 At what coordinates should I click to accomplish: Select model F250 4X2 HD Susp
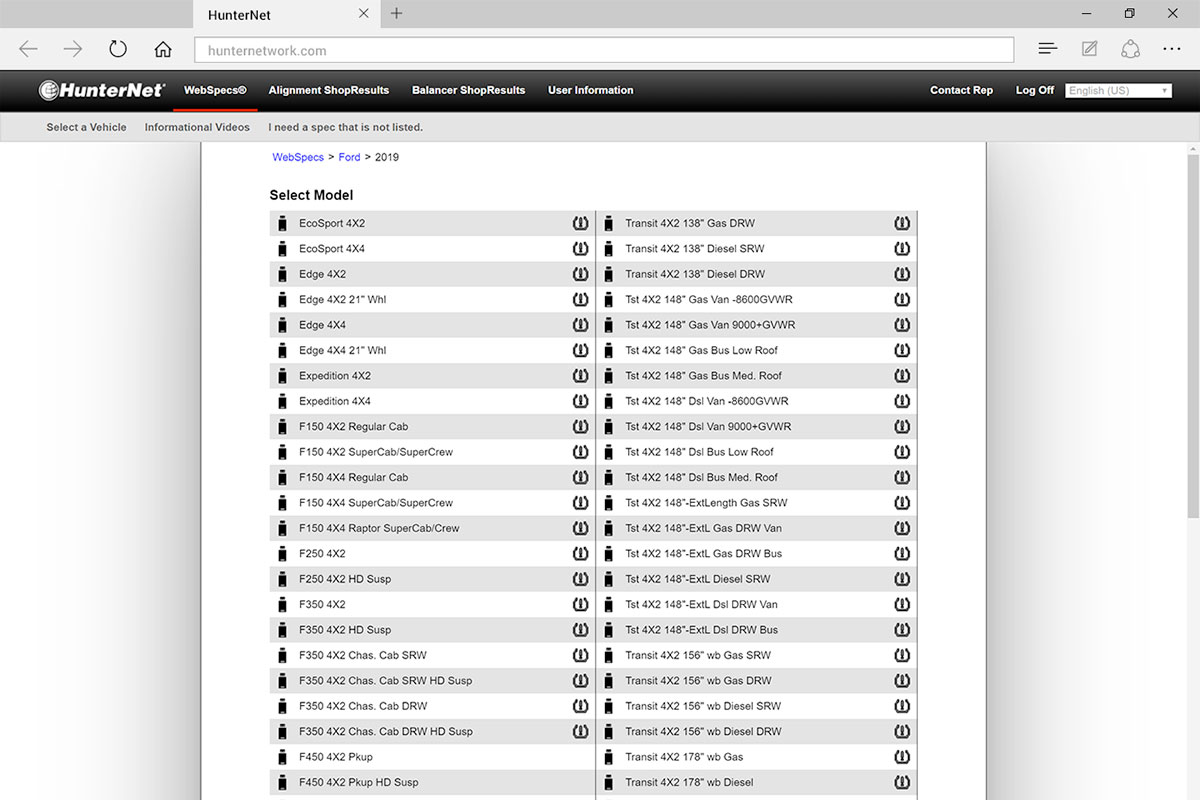[x=345, y=579]
